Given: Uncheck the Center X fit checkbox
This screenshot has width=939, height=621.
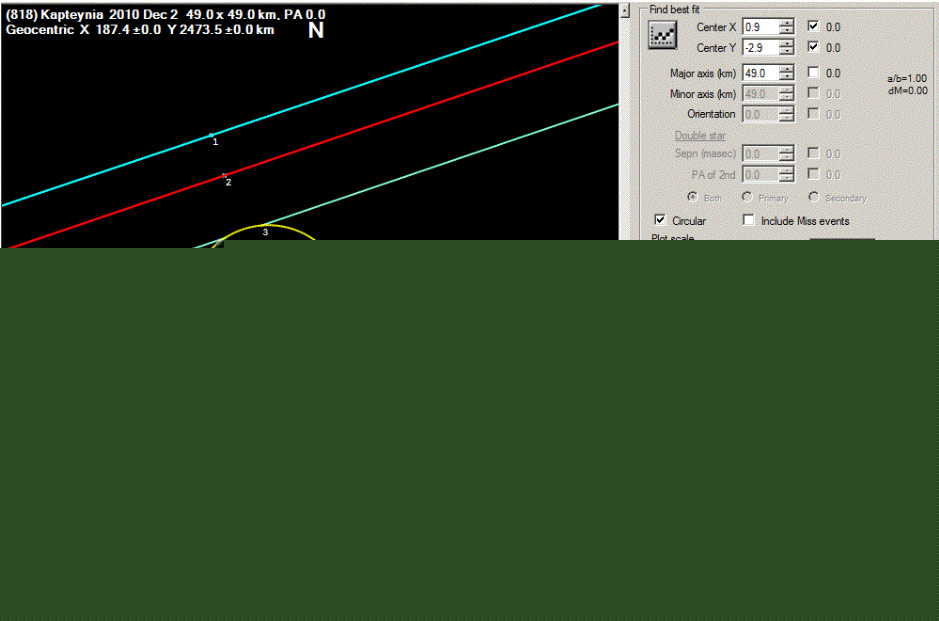Looking at the screenshot, I should [813, 26].
